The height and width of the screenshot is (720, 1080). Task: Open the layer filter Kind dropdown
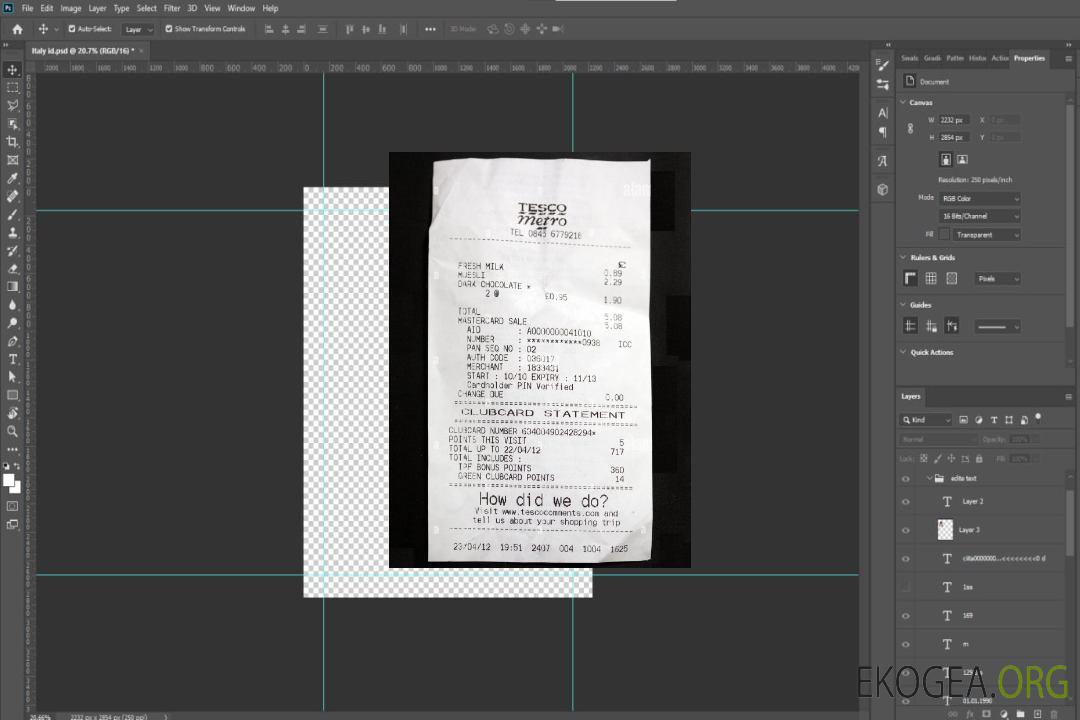tap(926, 420)
